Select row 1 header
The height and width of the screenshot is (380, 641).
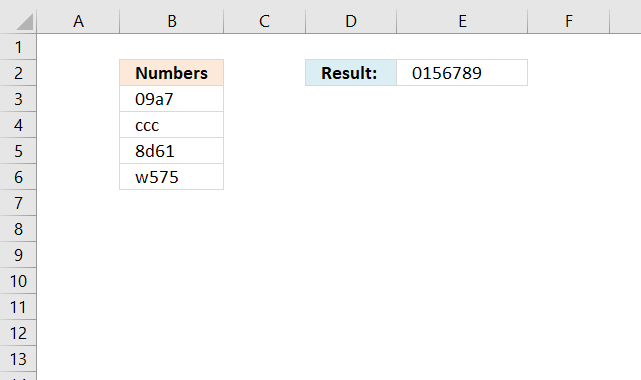click(x=18, y=47)
